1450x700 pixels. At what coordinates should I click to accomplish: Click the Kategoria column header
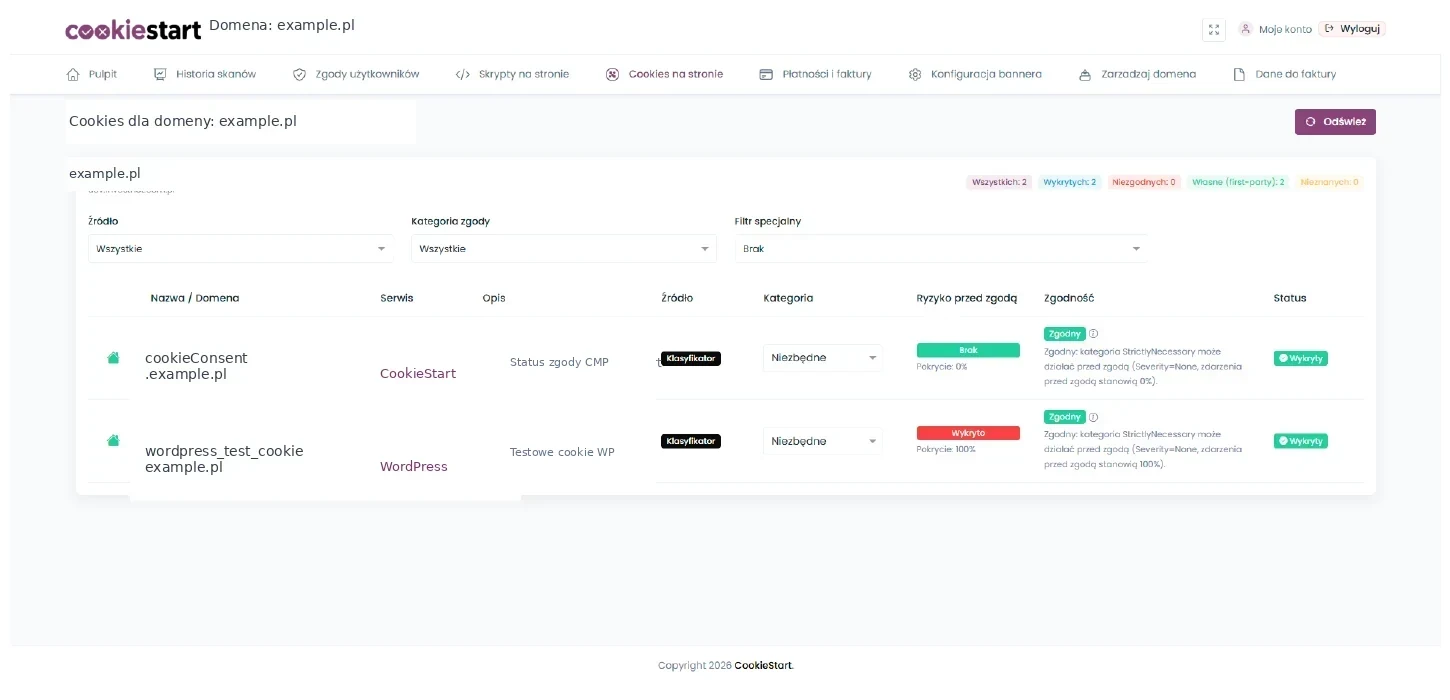coord(788,298)
